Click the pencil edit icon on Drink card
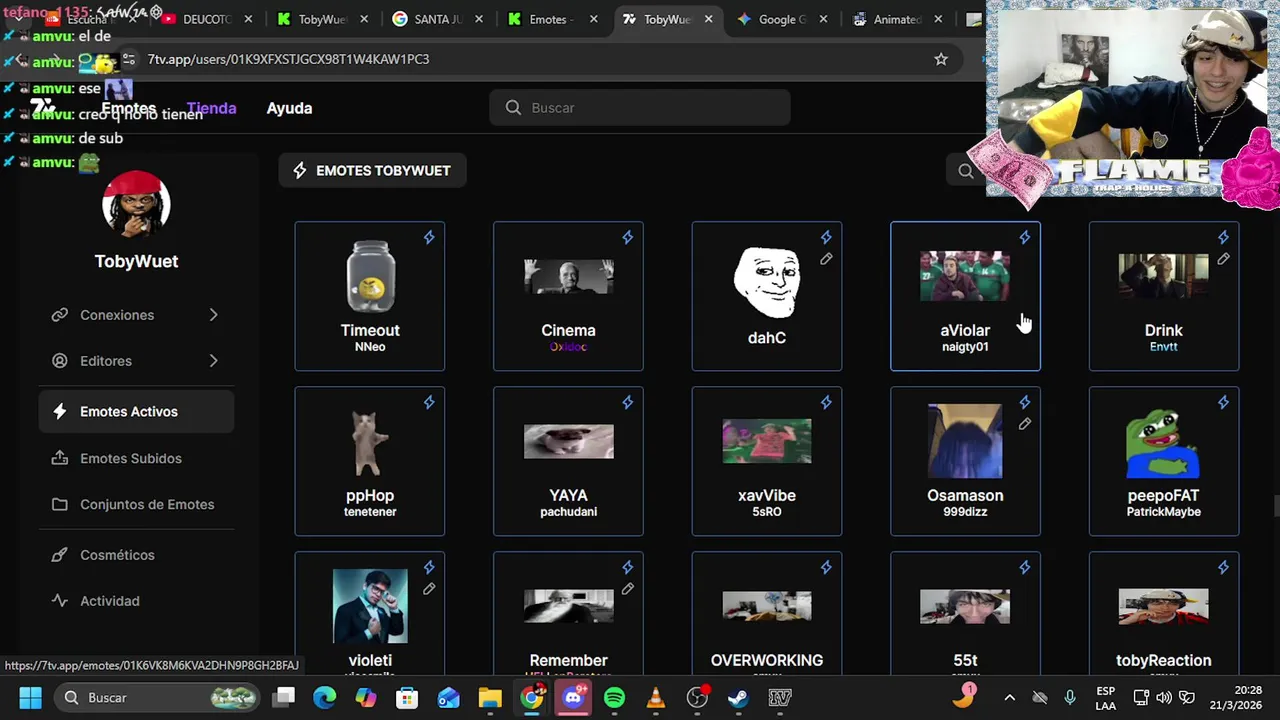The width and height of the screenshot is (1280, 720). point(1223,259)
